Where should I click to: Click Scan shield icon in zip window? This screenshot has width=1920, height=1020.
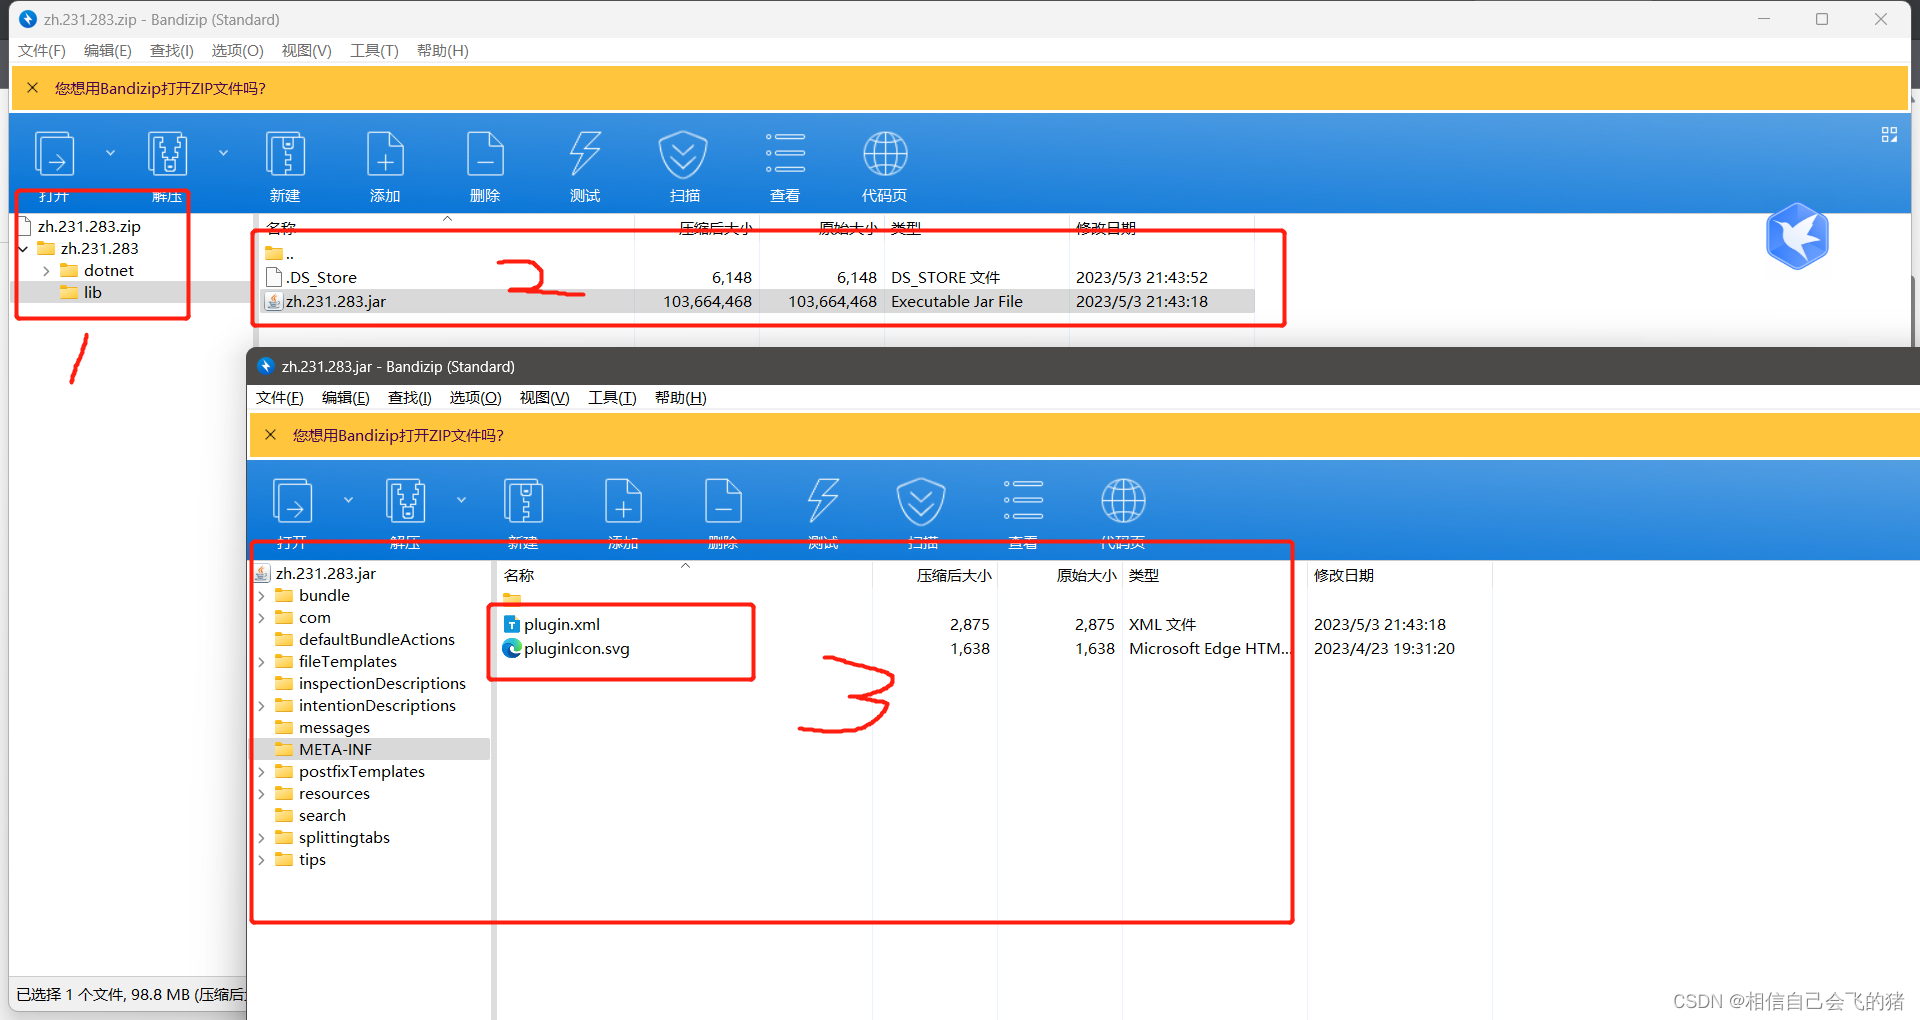pyautogui.click(x=684, y=155)
